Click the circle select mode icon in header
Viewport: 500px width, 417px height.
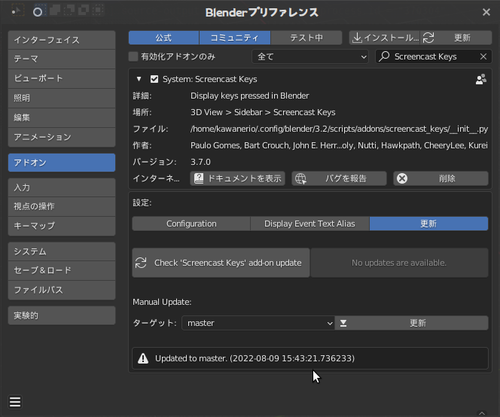tap(38, 12)
